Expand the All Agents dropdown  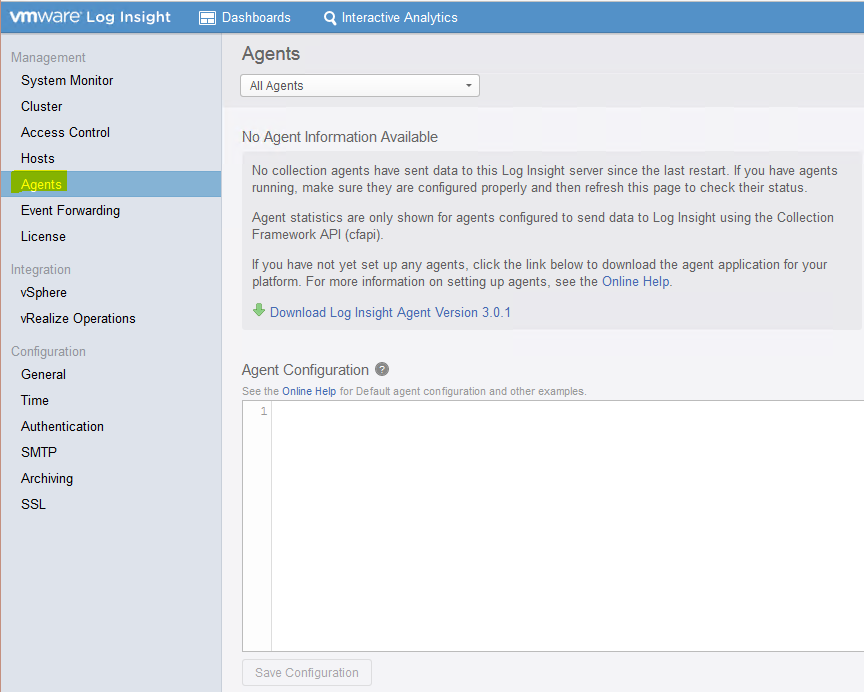point(360,85)
